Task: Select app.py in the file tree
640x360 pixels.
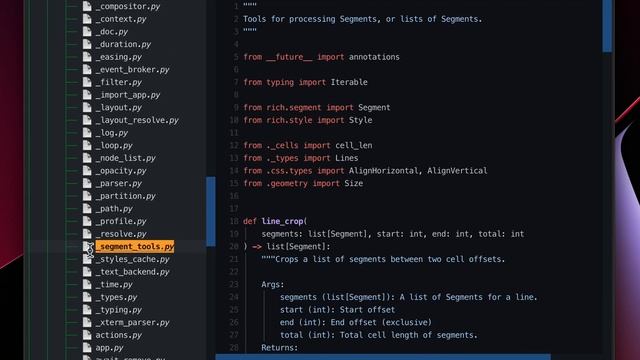Action: (109, 348)
